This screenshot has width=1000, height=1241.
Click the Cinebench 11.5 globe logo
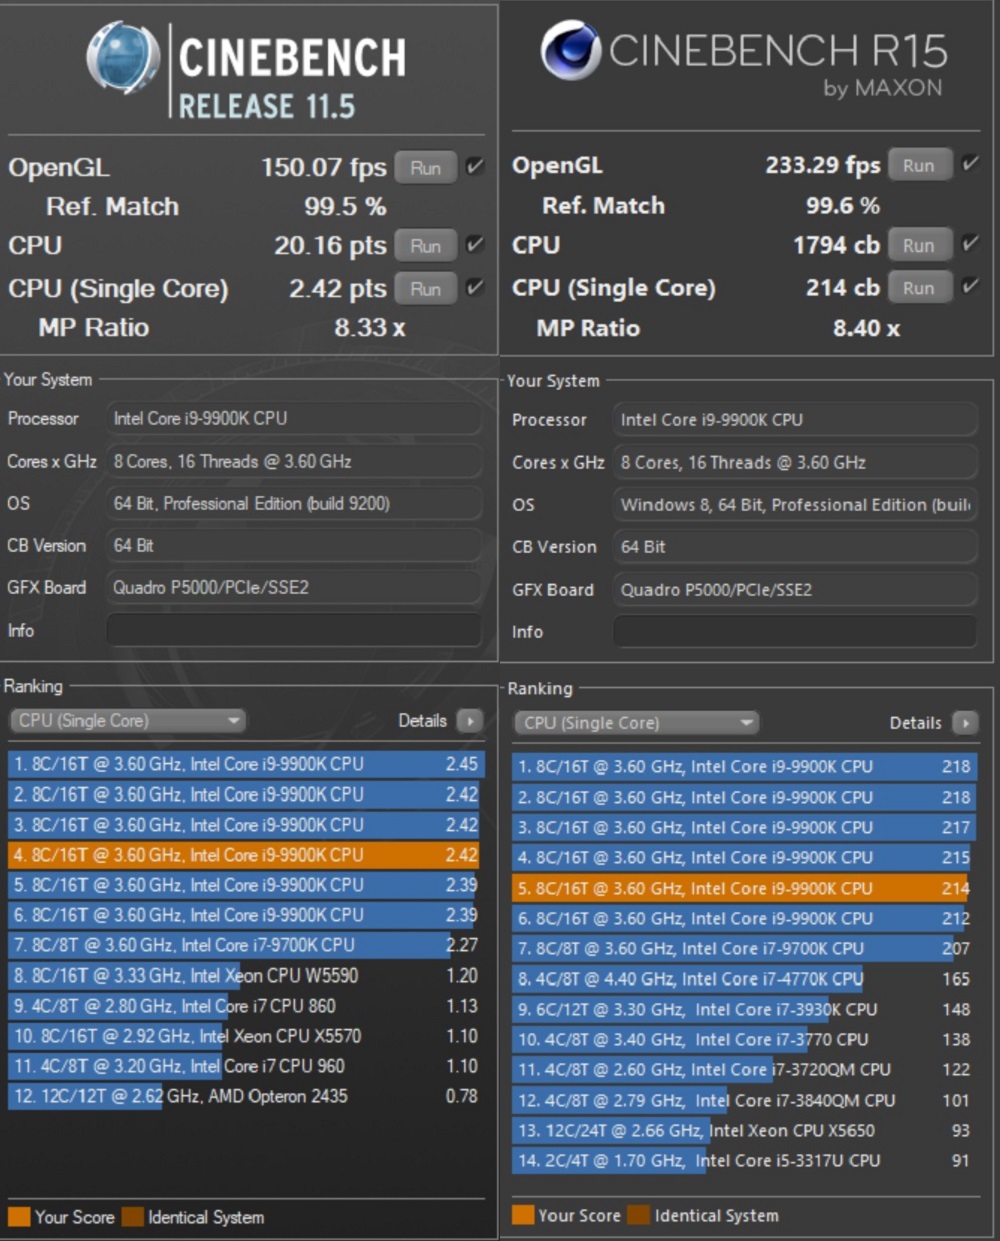tap(122, 58)
